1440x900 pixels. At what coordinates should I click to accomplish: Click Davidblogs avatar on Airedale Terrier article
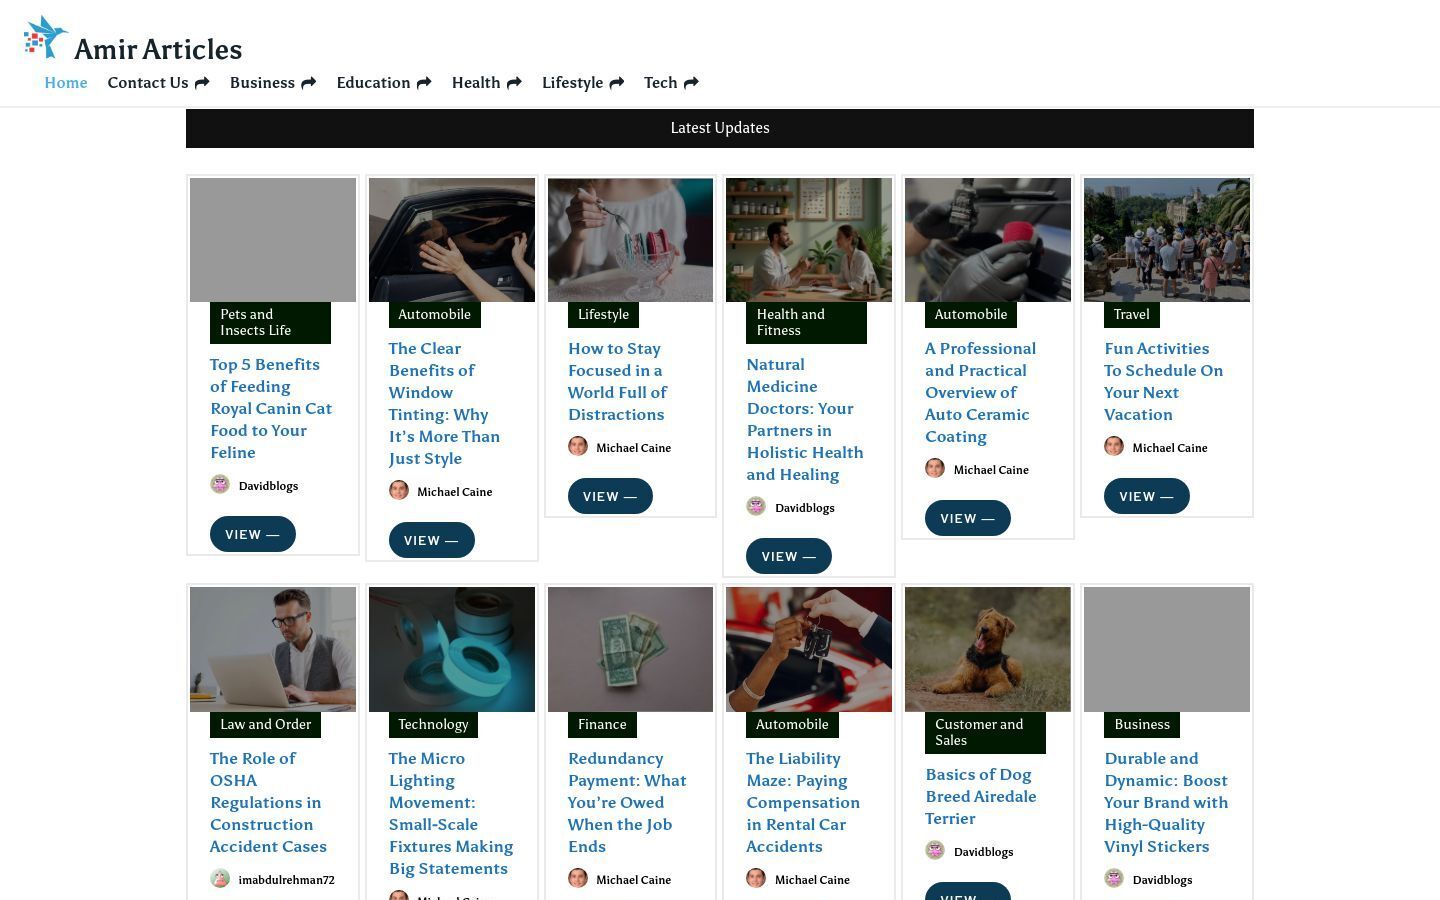(x=935, y=851)
